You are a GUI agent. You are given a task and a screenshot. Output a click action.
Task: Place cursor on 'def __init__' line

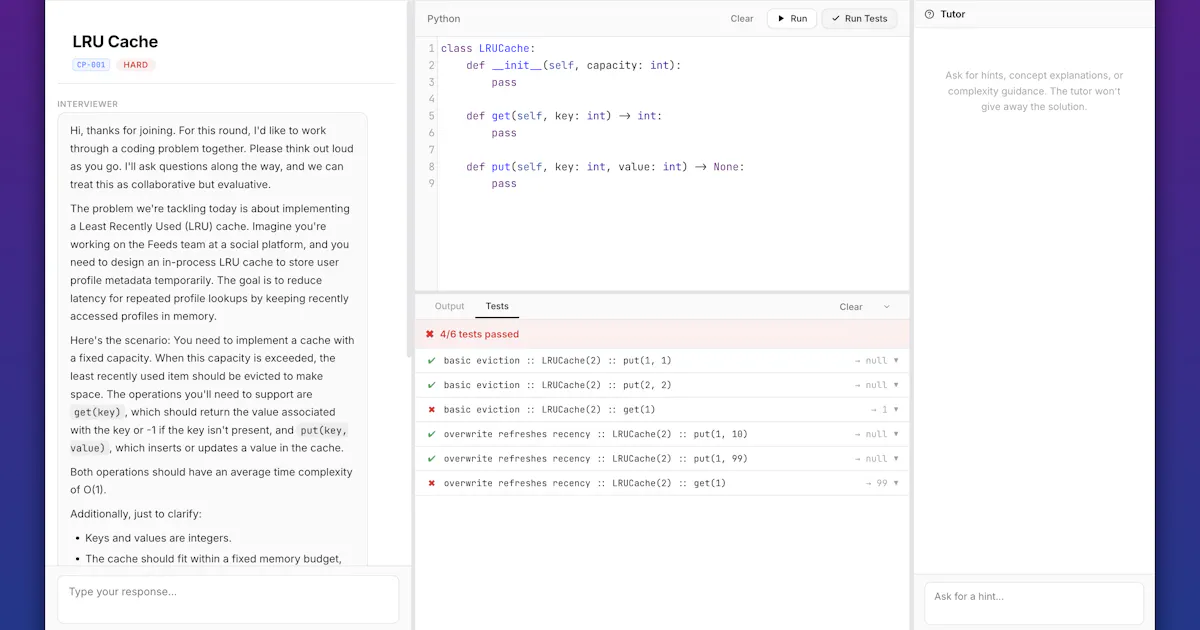pyautogui.click(x=573, y=65)
